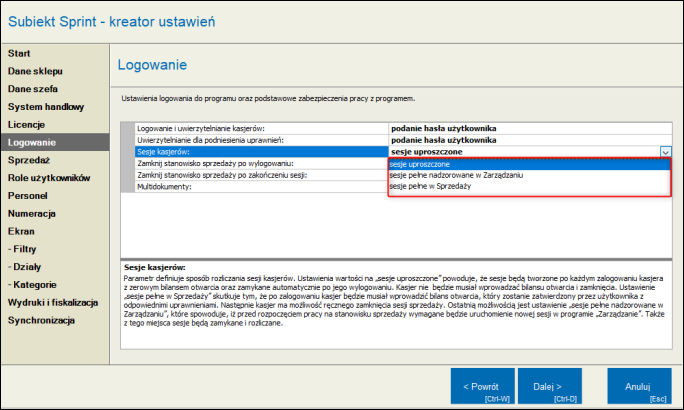Select Licencje in the sidebar
The height and width of the screenshot is (410, 684).
click(27, 124)
